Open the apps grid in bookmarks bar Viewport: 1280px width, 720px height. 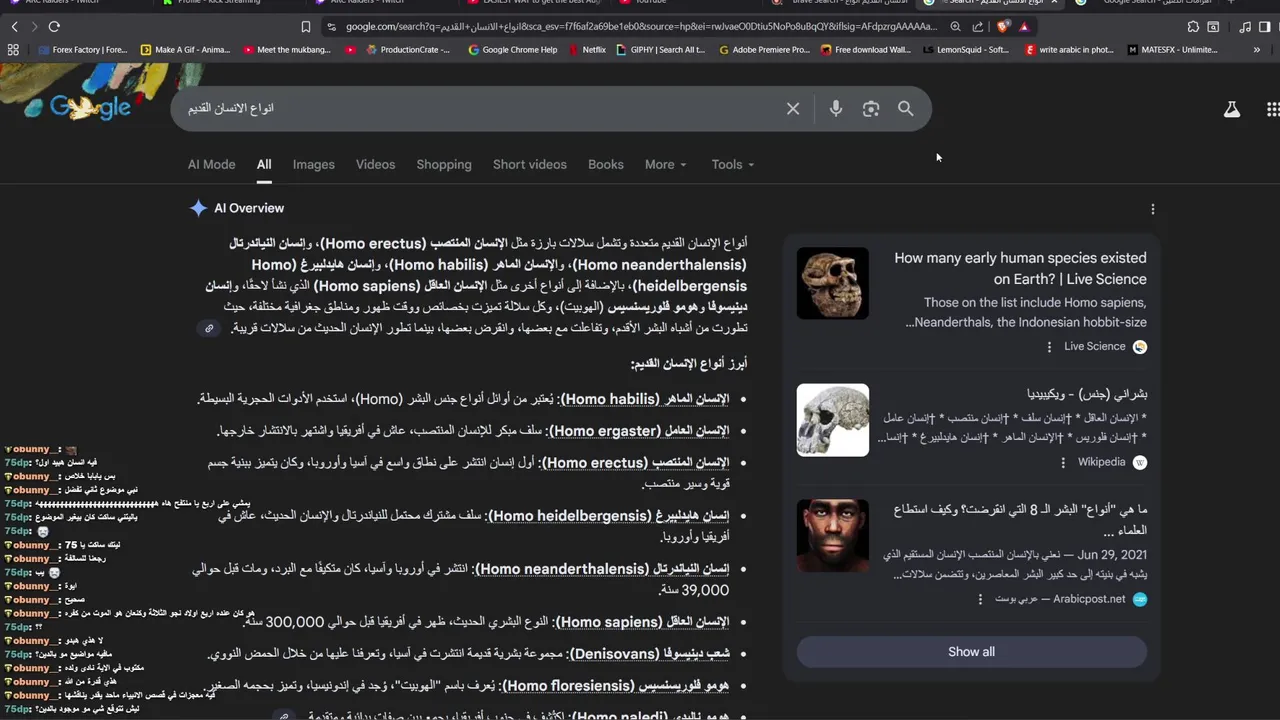pyautogui.click(x=13, y=49)
